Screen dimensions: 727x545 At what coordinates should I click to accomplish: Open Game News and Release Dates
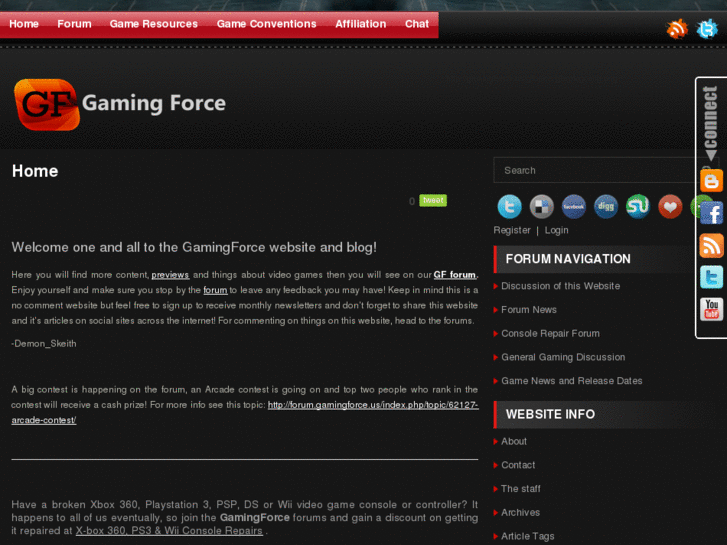pos(572,381)
